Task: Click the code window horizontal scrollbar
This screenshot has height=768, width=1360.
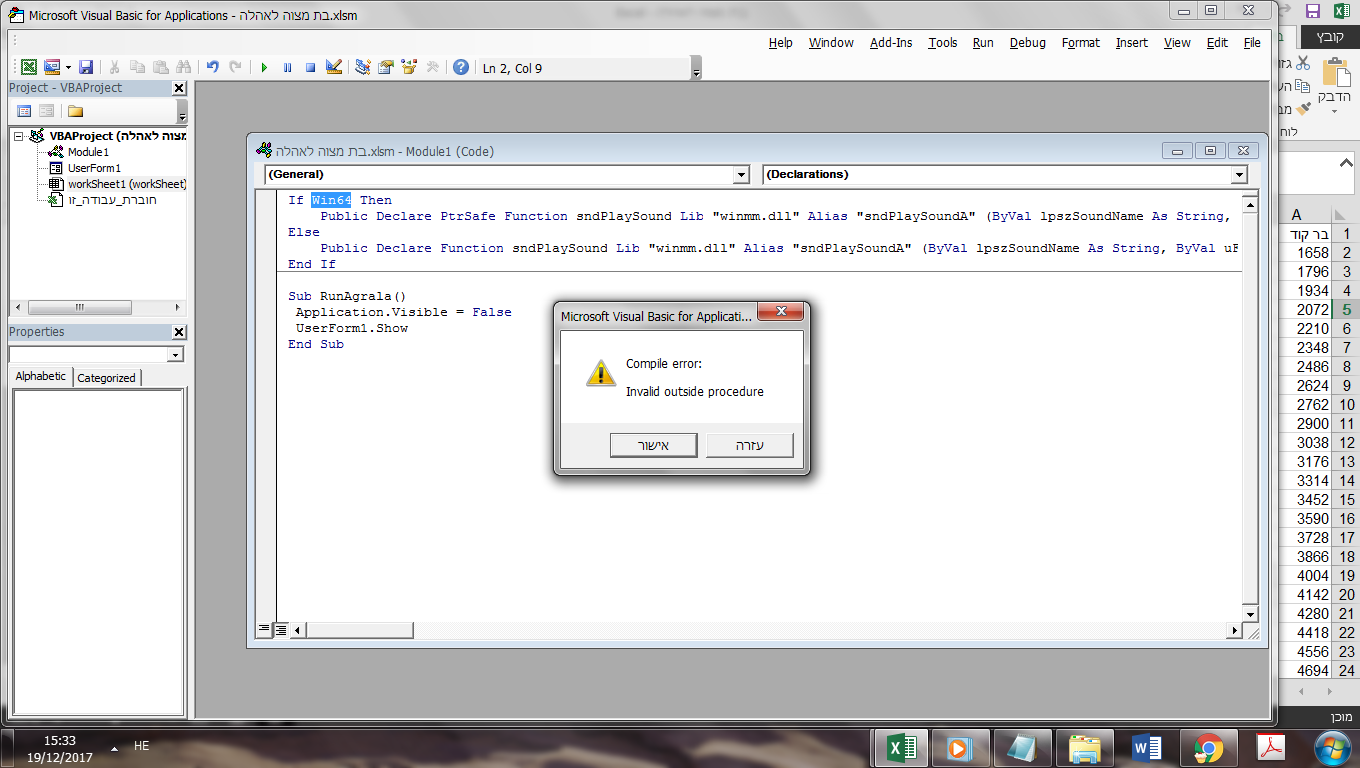Action: (766, 630)
